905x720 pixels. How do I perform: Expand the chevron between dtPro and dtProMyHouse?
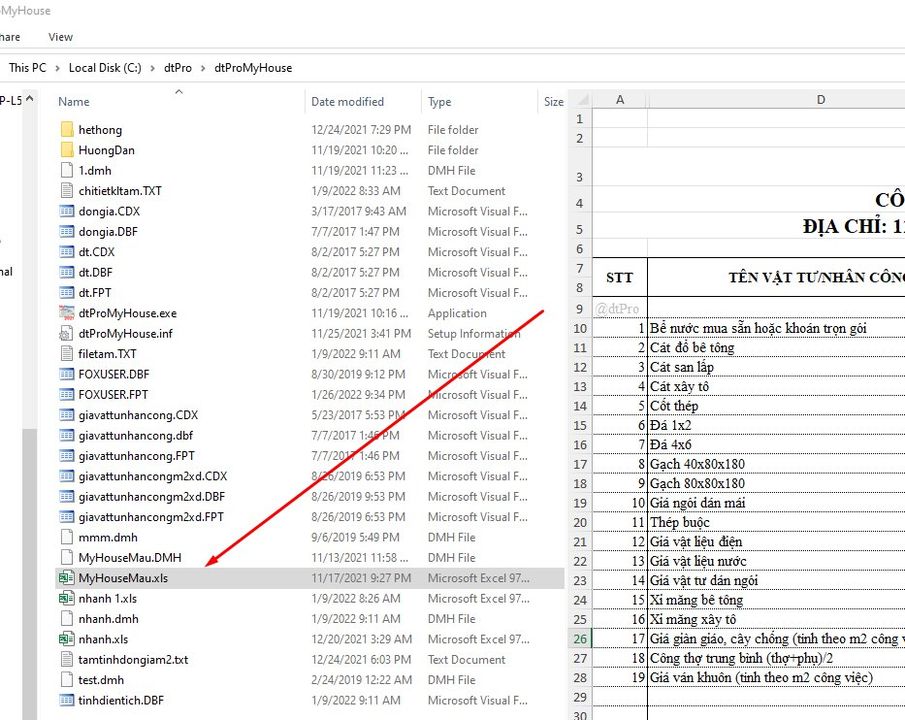204,68
